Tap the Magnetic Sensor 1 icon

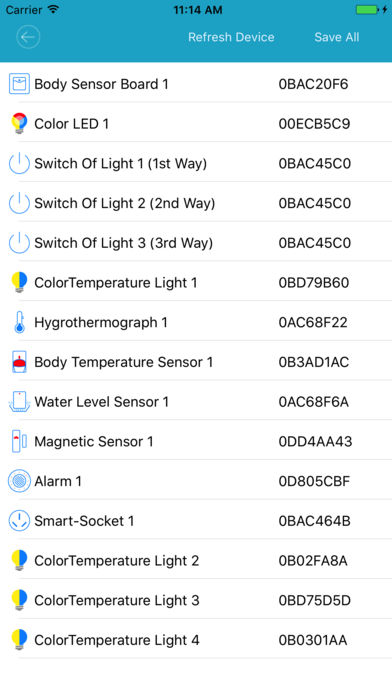click(20, 441)
